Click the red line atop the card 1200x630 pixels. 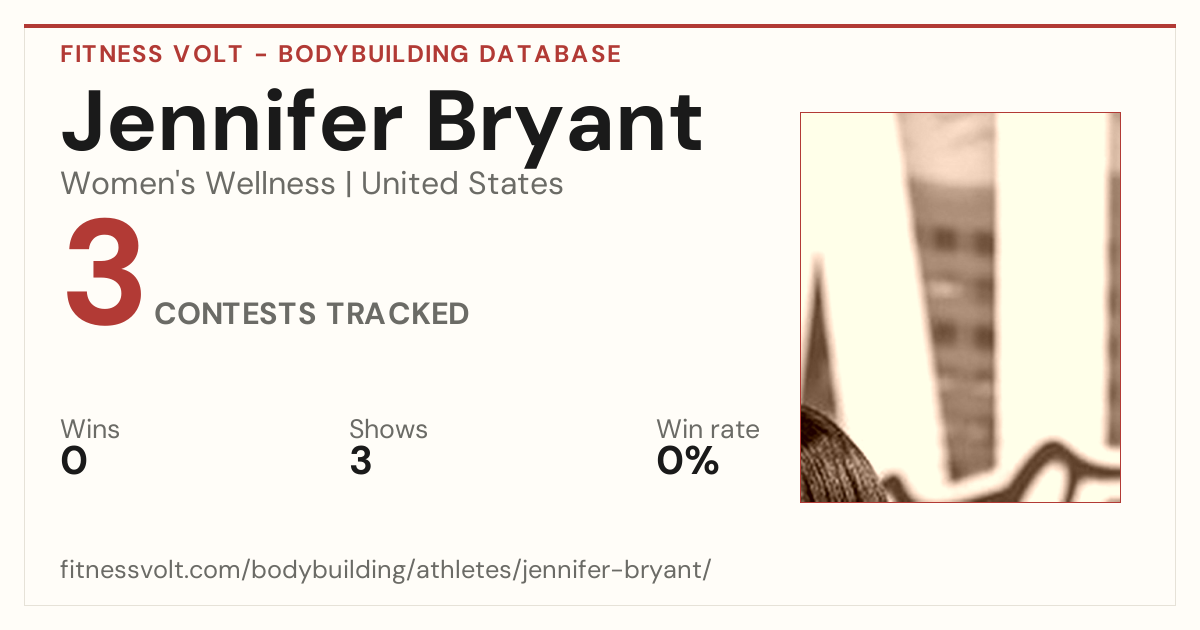pyautogui.click(x=600, y=26)
